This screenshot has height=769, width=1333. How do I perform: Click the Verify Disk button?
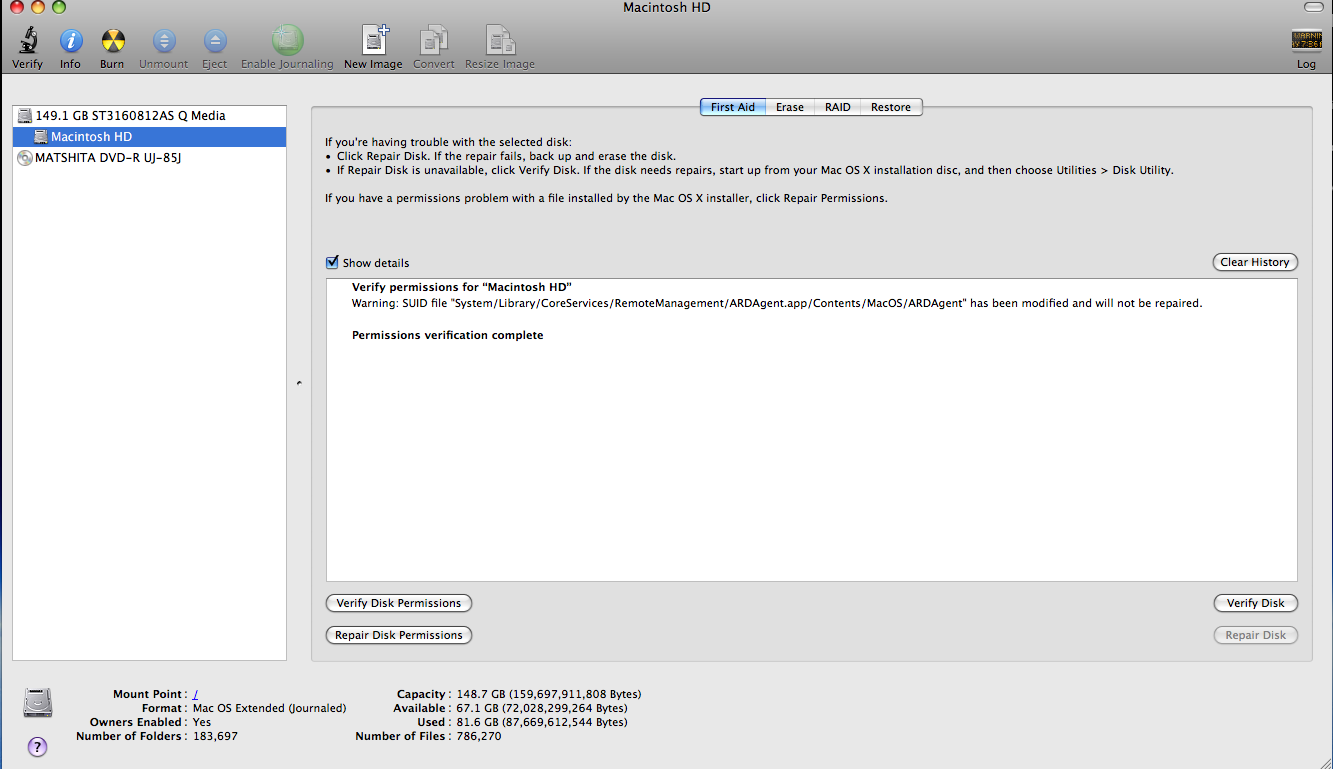[1256, 603]
